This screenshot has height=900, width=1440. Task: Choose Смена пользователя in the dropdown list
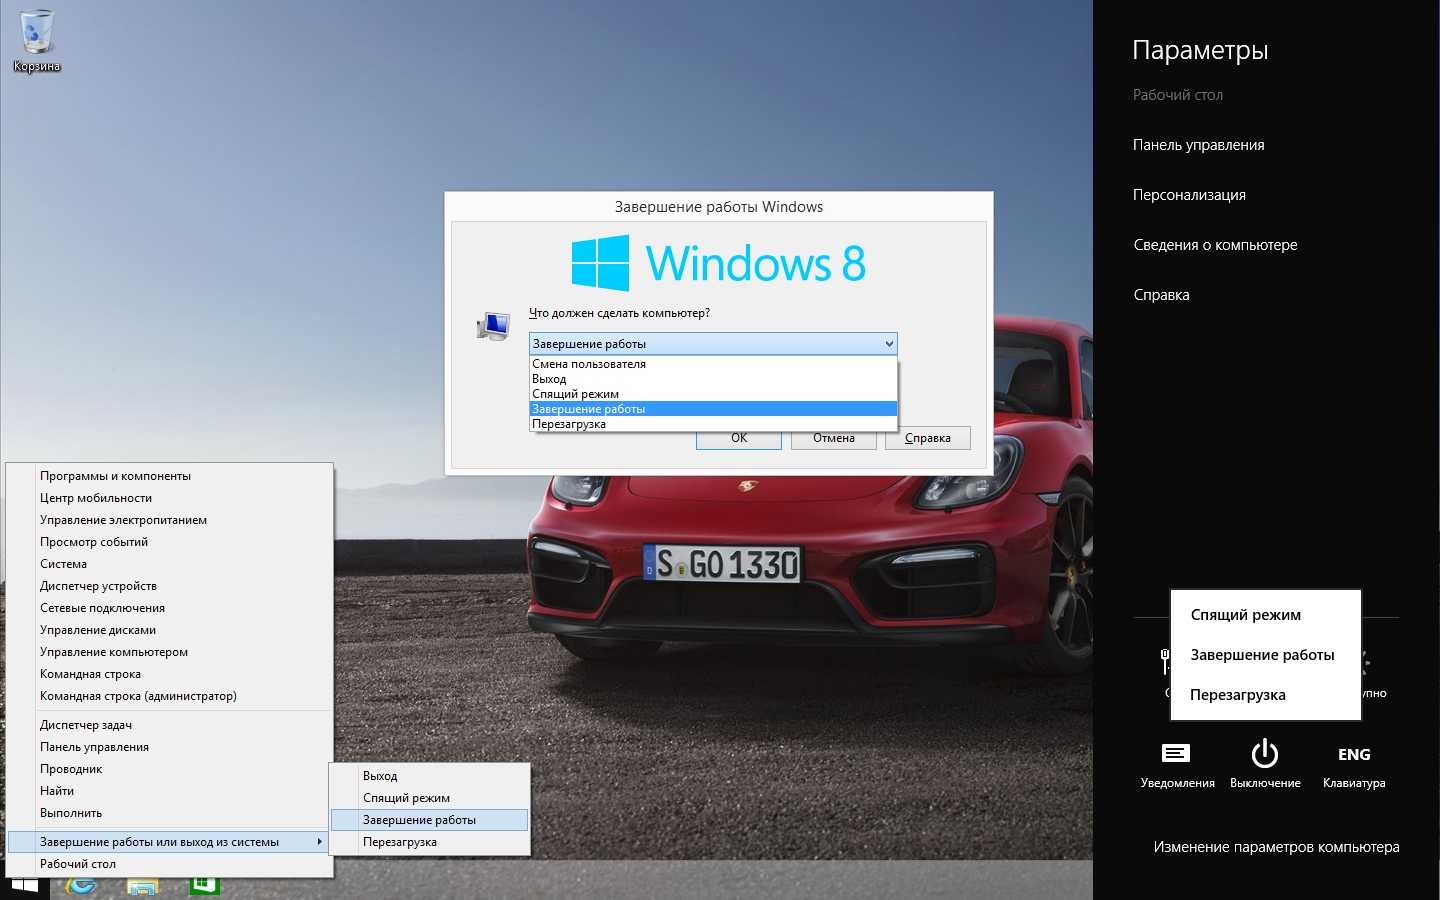(589, 364)
